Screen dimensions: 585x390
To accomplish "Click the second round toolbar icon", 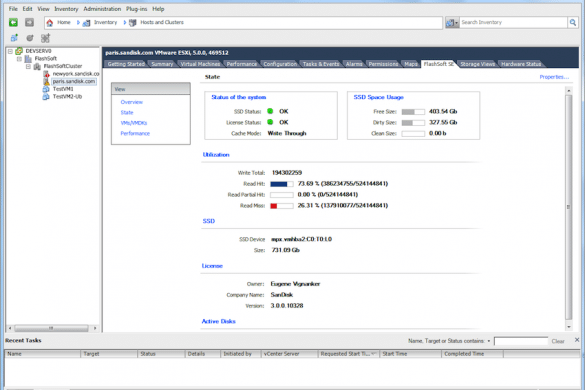I will pos(30,38).
